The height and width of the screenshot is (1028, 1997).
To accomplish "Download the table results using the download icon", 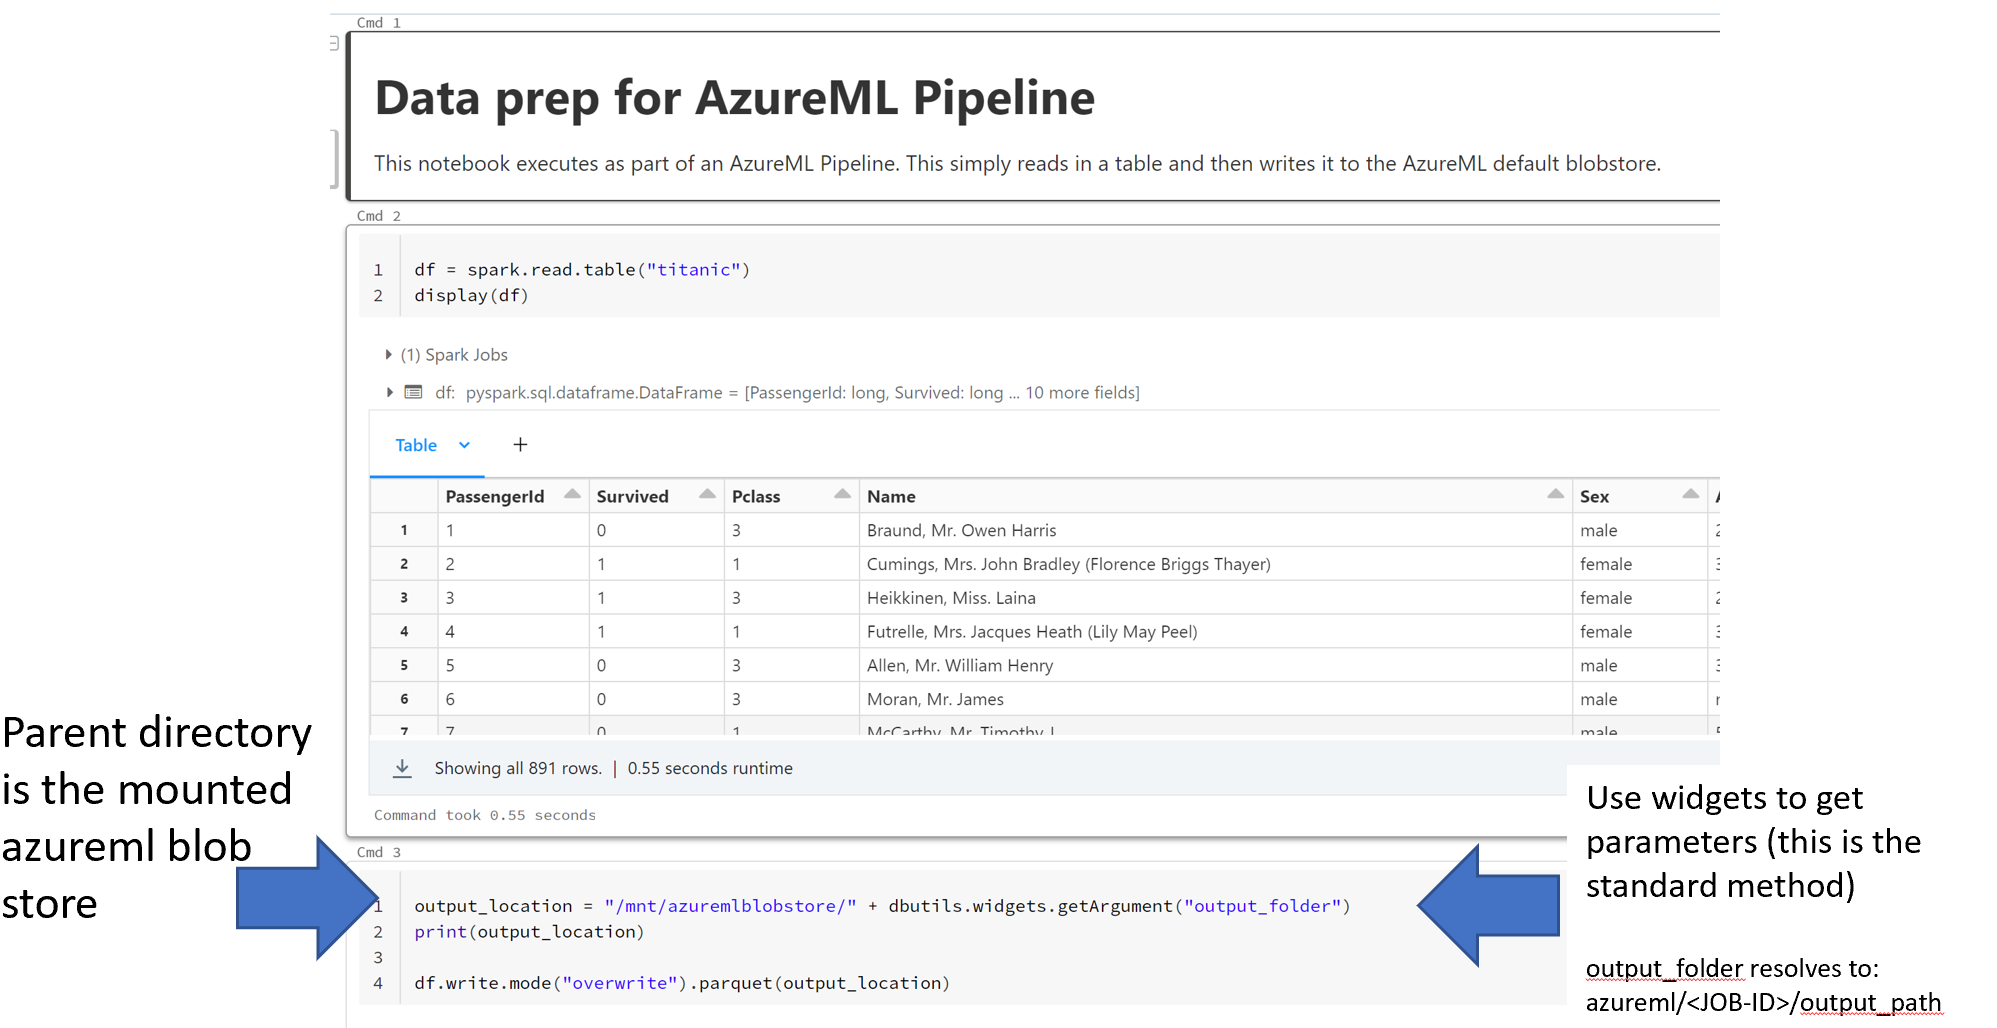I will tap(402, 768).
